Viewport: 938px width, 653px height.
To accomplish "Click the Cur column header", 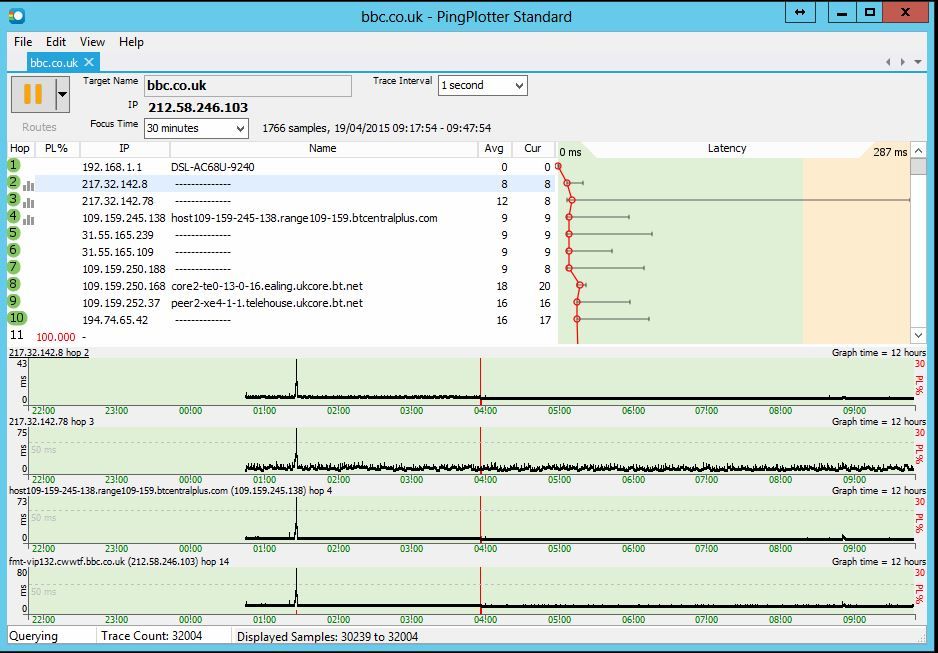I will 532,148.
